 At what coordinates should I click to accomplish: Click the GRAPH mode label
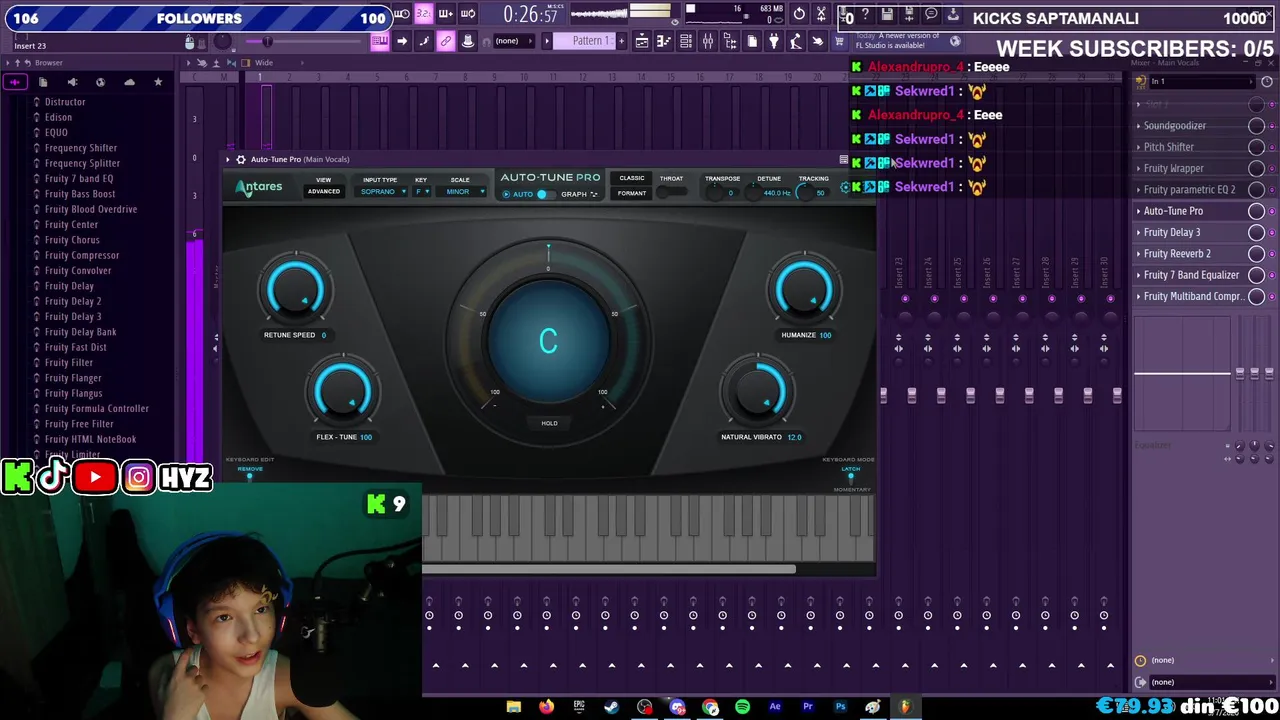[x=574, y=194]
